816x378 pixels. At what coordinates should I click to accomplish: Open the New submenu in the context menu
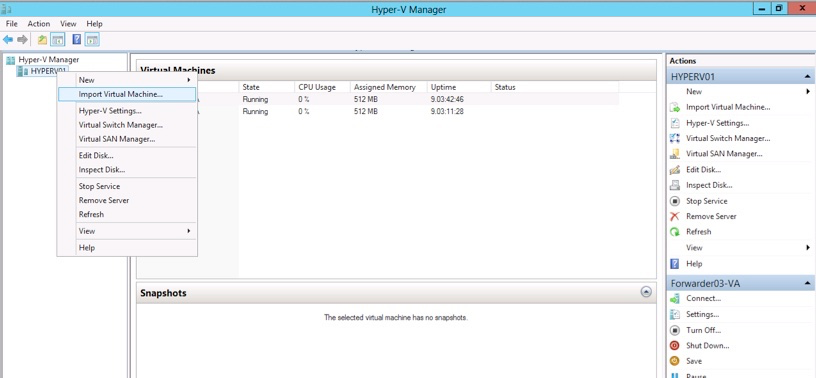coord(127,80)
